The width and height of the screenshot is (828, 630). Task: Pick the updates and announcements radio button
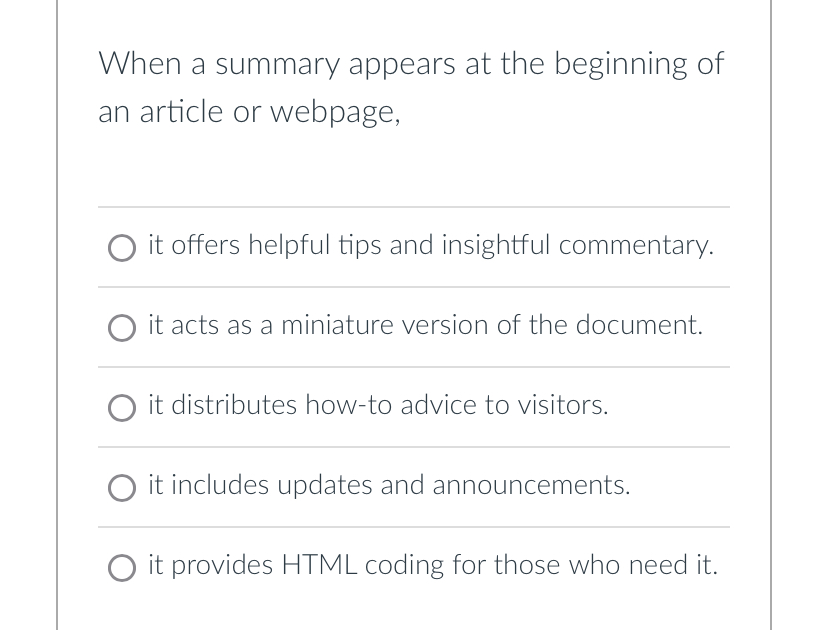(x=122, y=488)
